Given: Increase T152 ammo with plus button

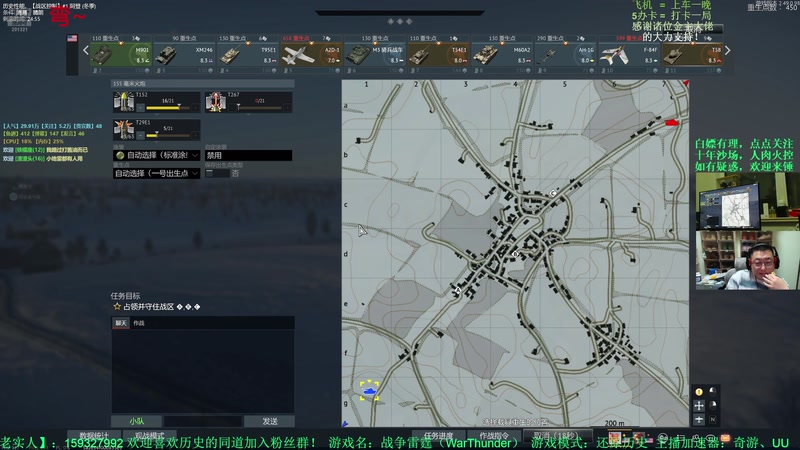Looking at the screenshot, I should click(x=195, y=108).
